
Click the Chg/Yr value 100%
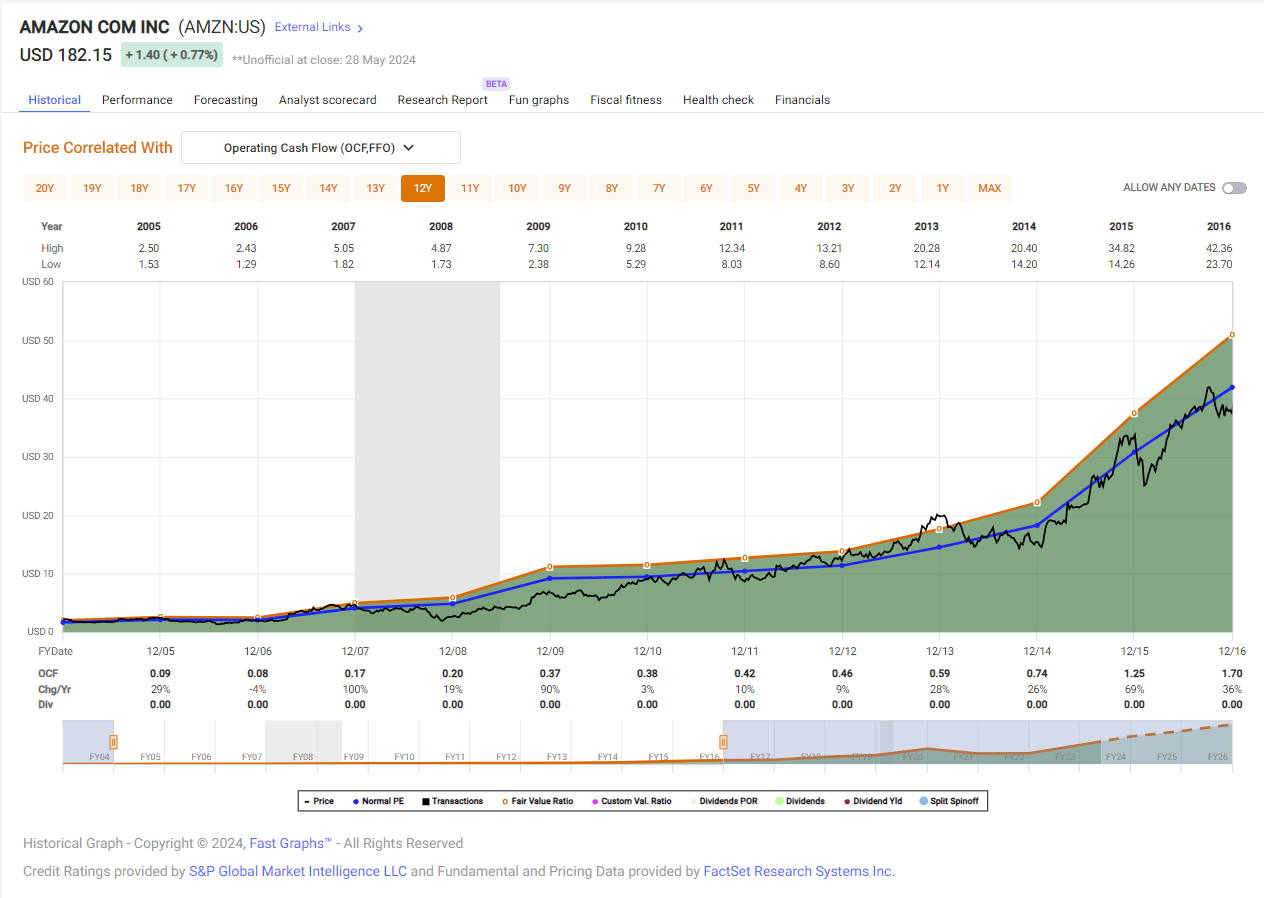pyautogui.click(x=355, y=689)
